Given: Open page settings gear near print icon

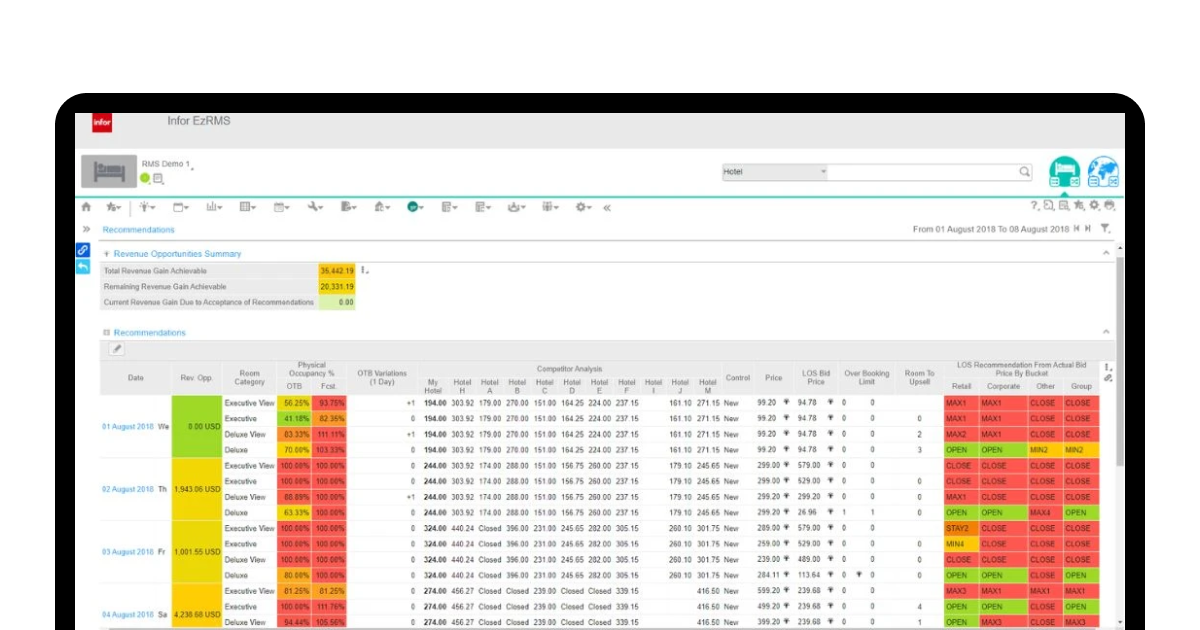Looking at the screenshot, I should point(1094,205).
